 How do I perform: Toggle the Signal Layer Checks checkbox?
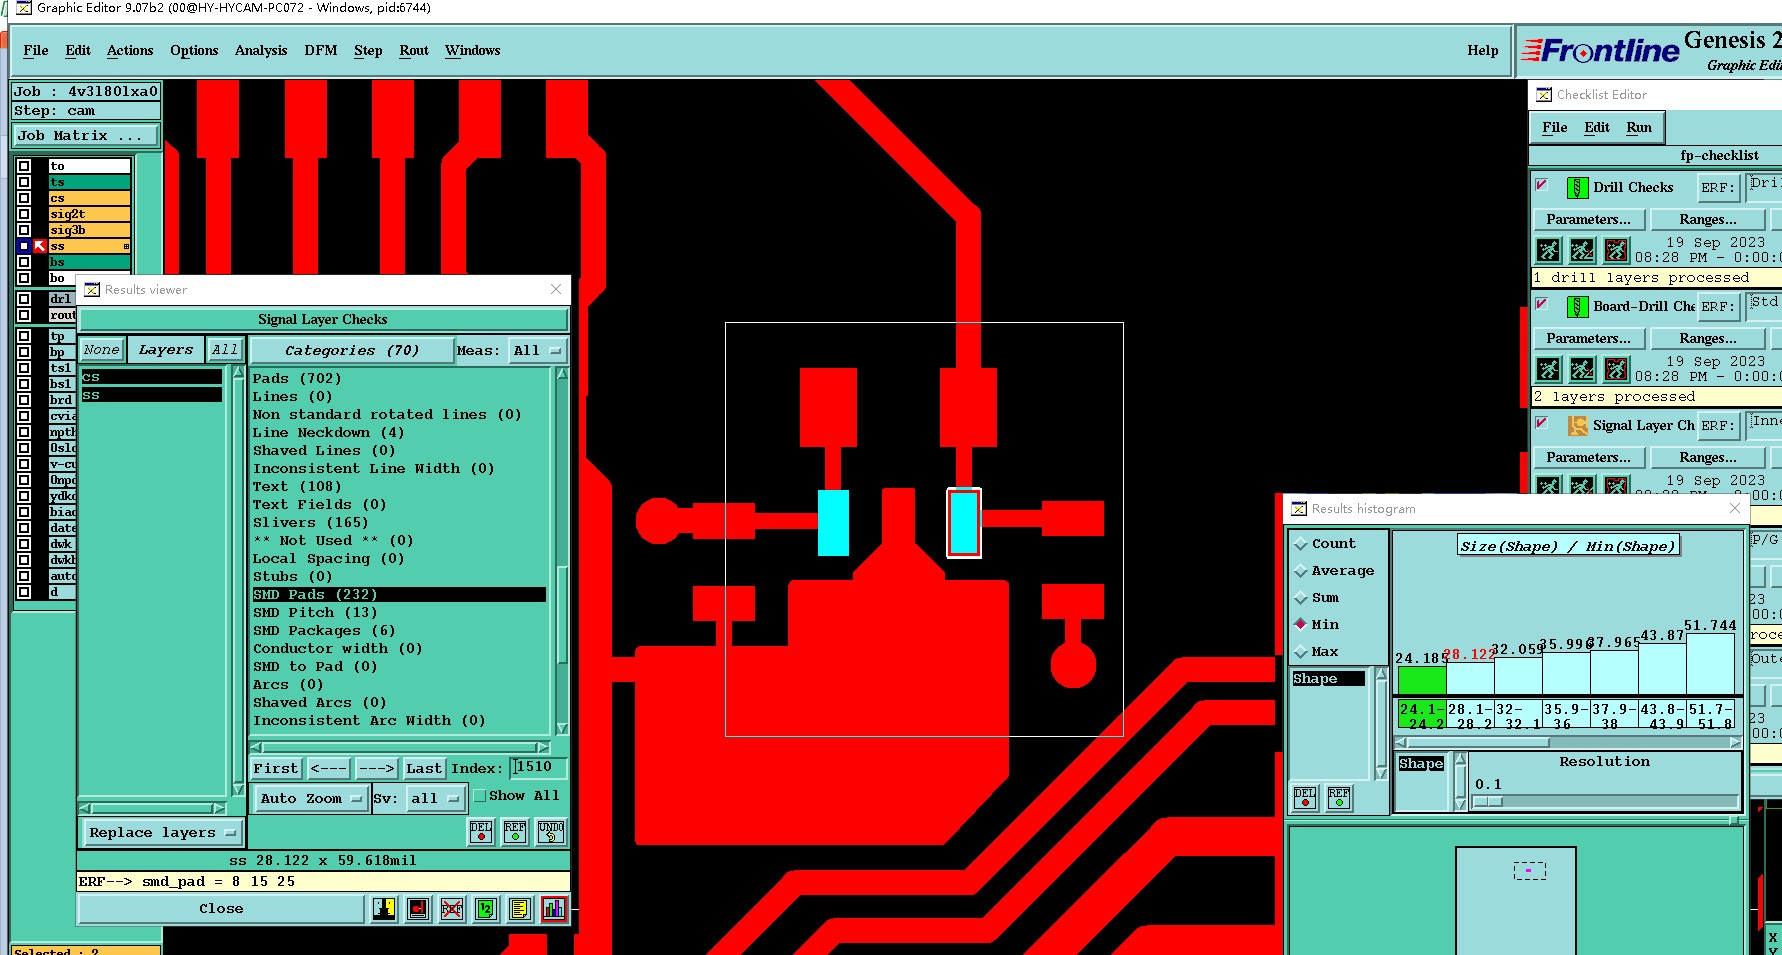click(1541, 423)
